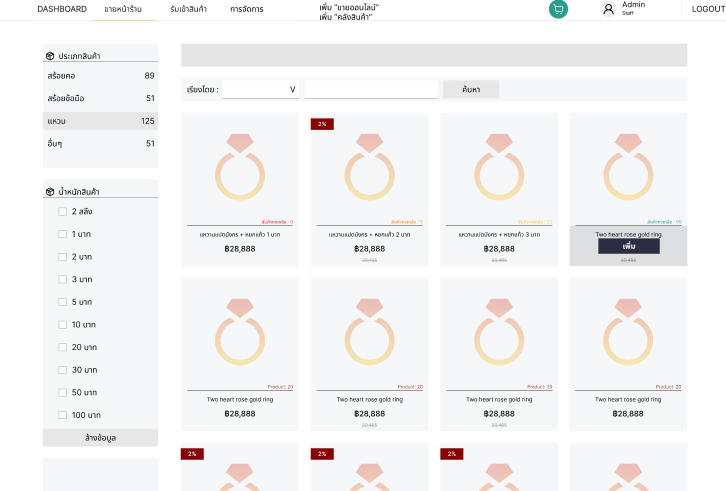Tick the 100 บาท weight checkbox
The height and width of the screenshot is (491, 726).
tap(62, 415)
